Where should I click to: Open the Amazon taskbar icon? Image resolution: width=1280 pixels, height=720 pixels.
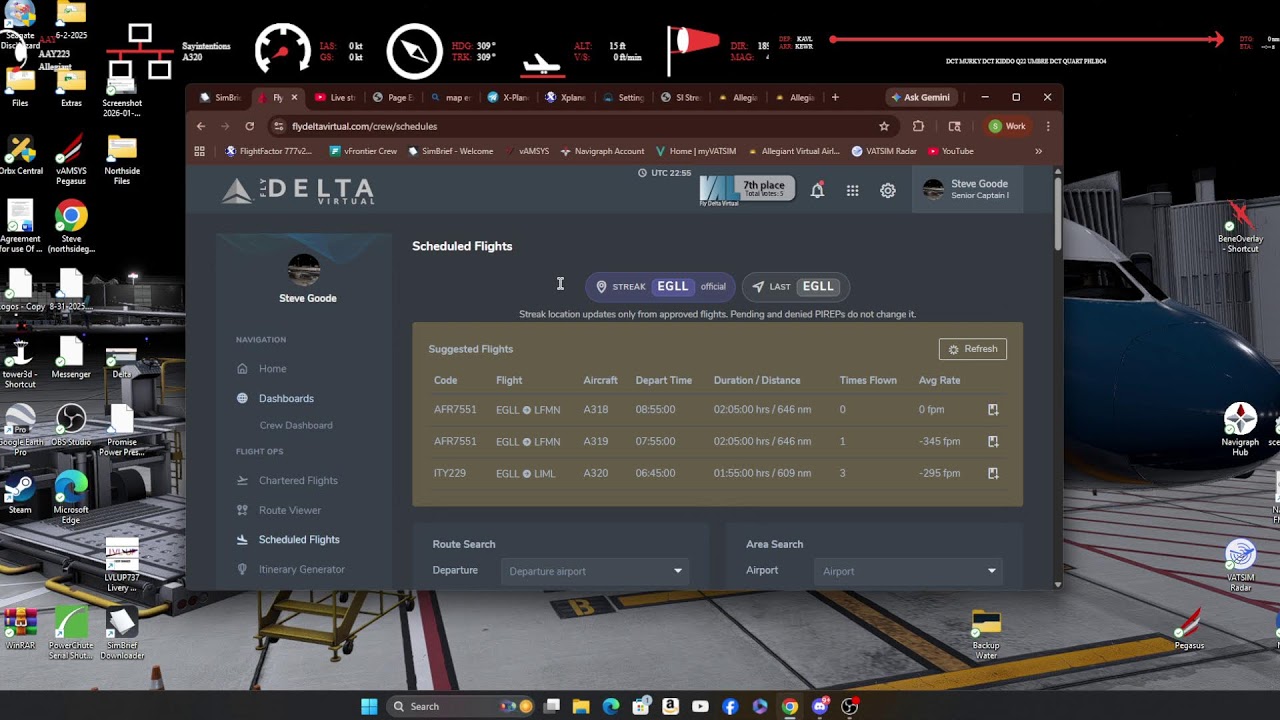(x=670, y=706)
